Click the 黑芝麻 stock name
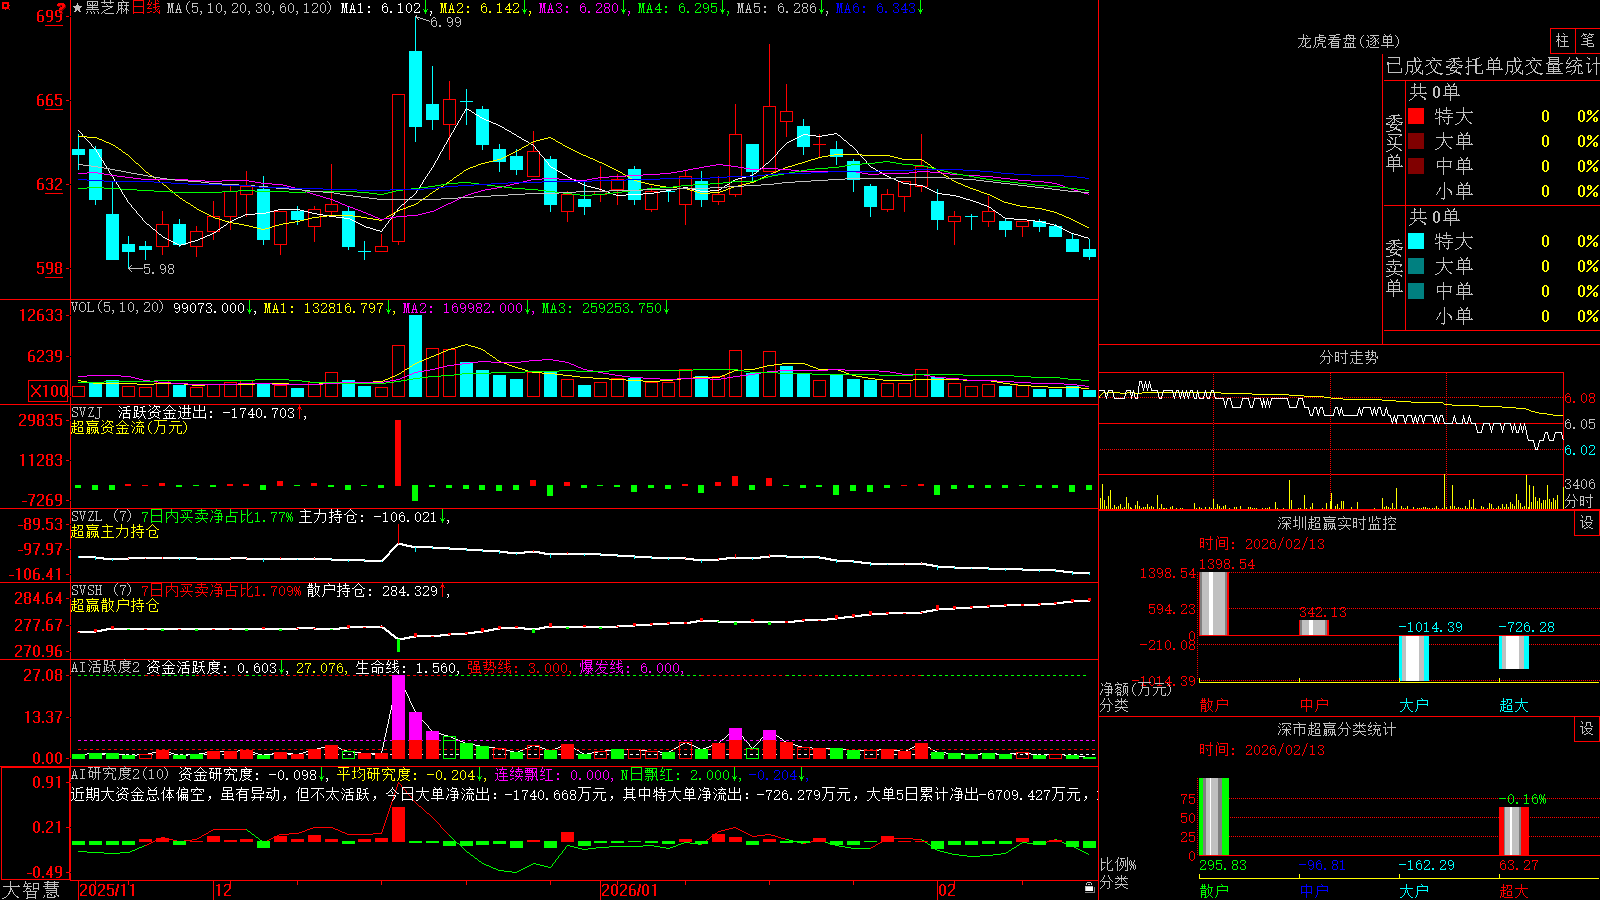The image size is (1600, 900). (108, 8)
